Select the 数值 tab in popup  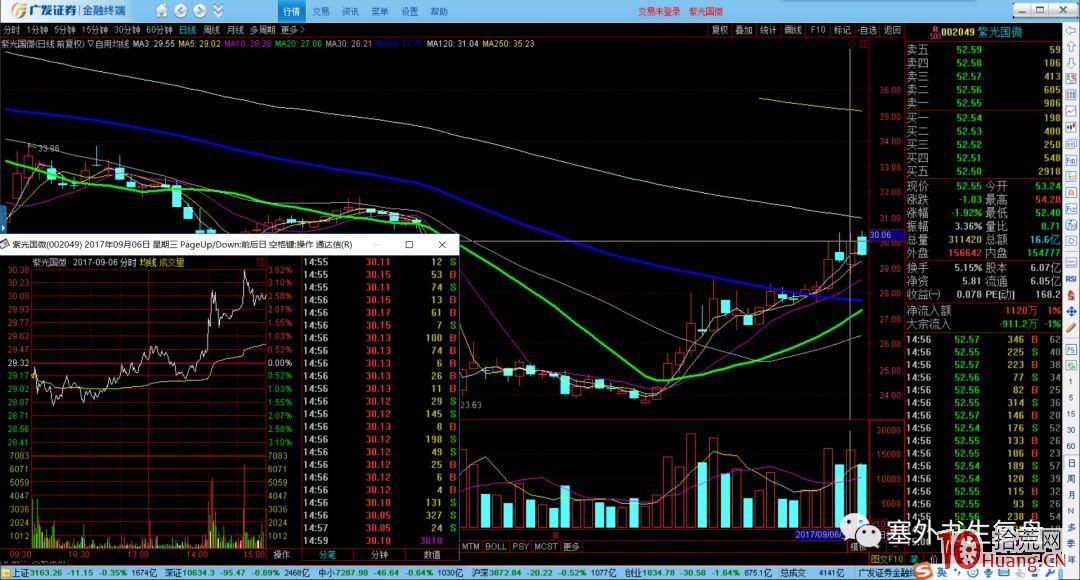point(432,555)
